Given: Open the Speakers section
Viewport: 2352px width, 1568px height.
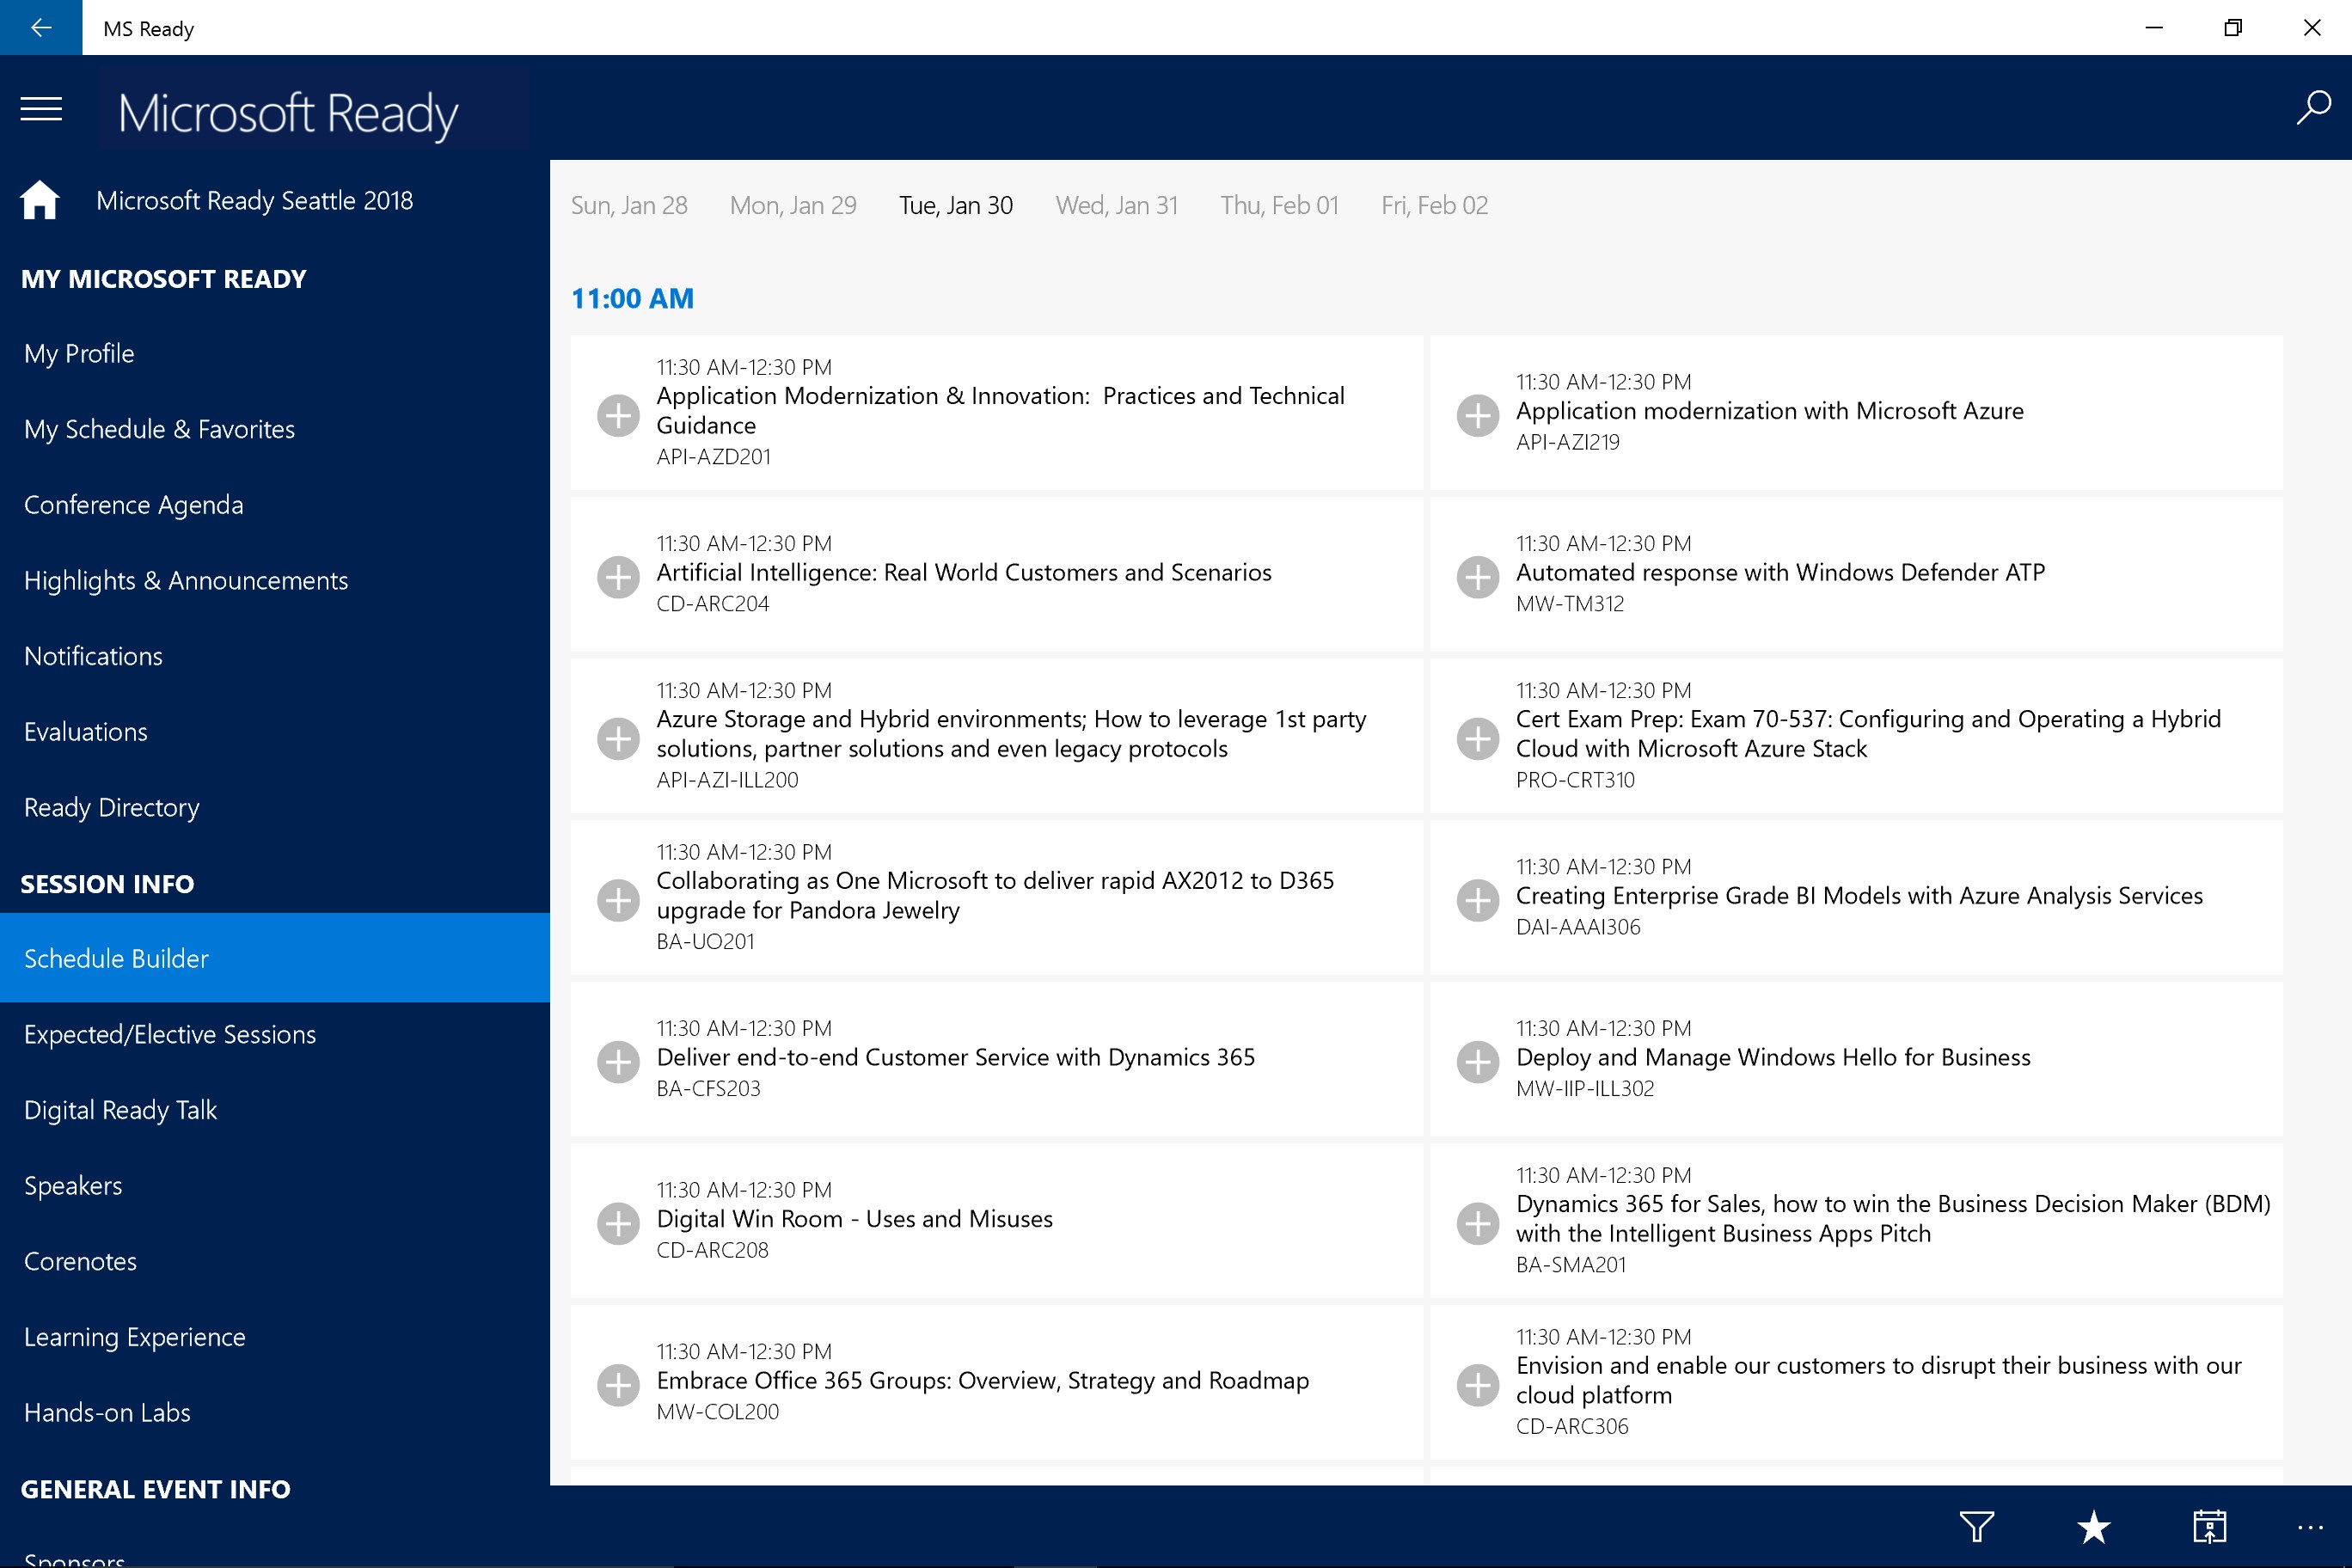Looking at the screenshot, I should [73, 1185].
